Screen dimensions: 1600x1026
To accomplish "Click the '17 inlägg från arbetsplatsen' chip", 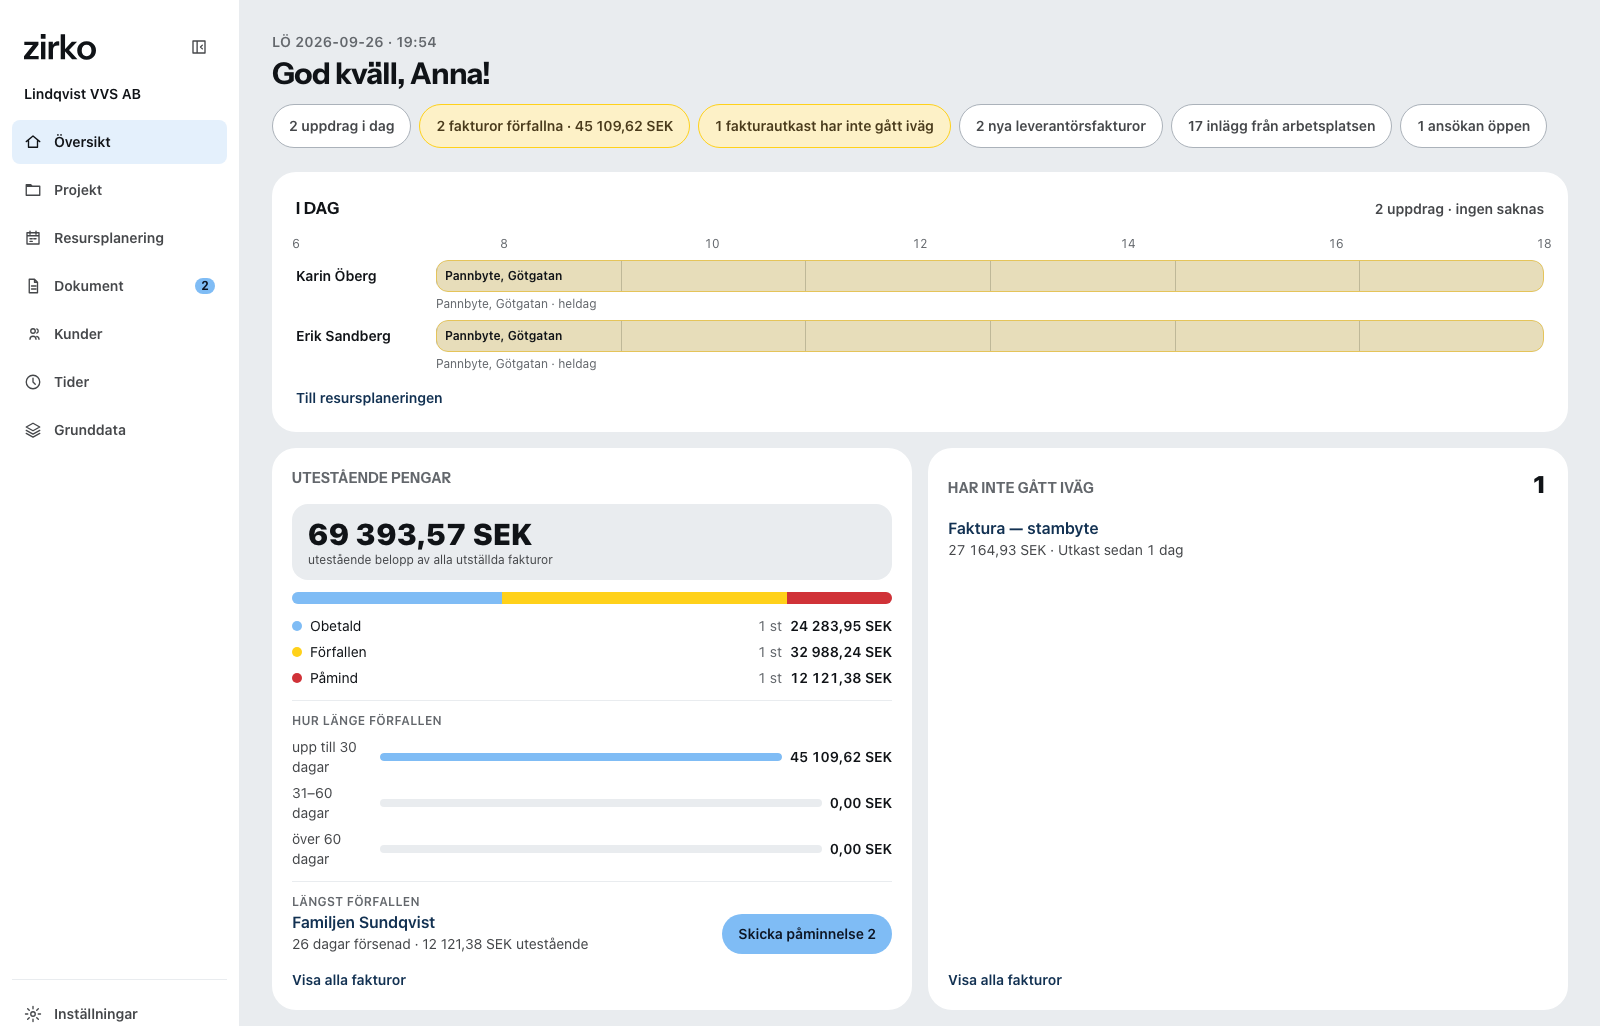I will click(1281, 126).
